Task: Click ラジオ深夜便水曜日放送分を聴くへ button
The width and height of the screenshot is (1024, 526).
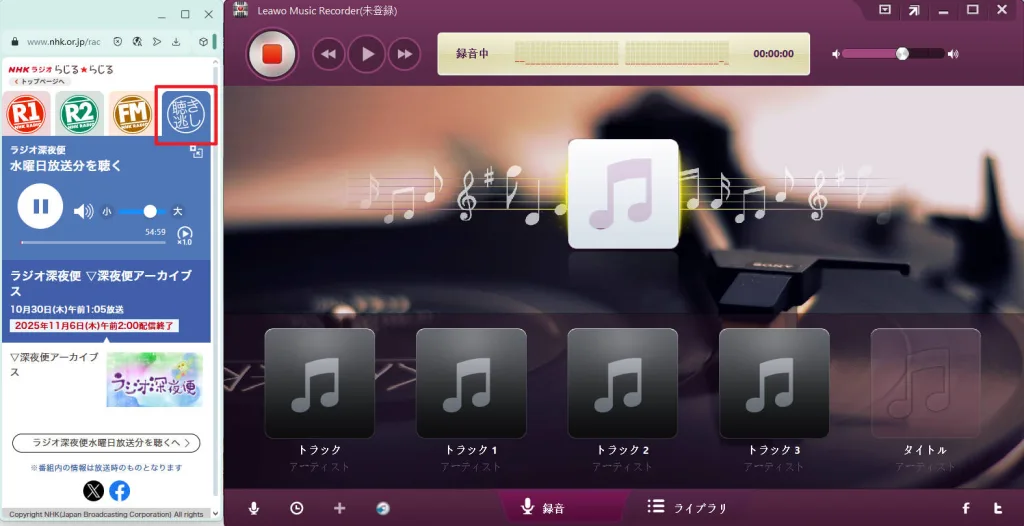Action: coord(107,442)
